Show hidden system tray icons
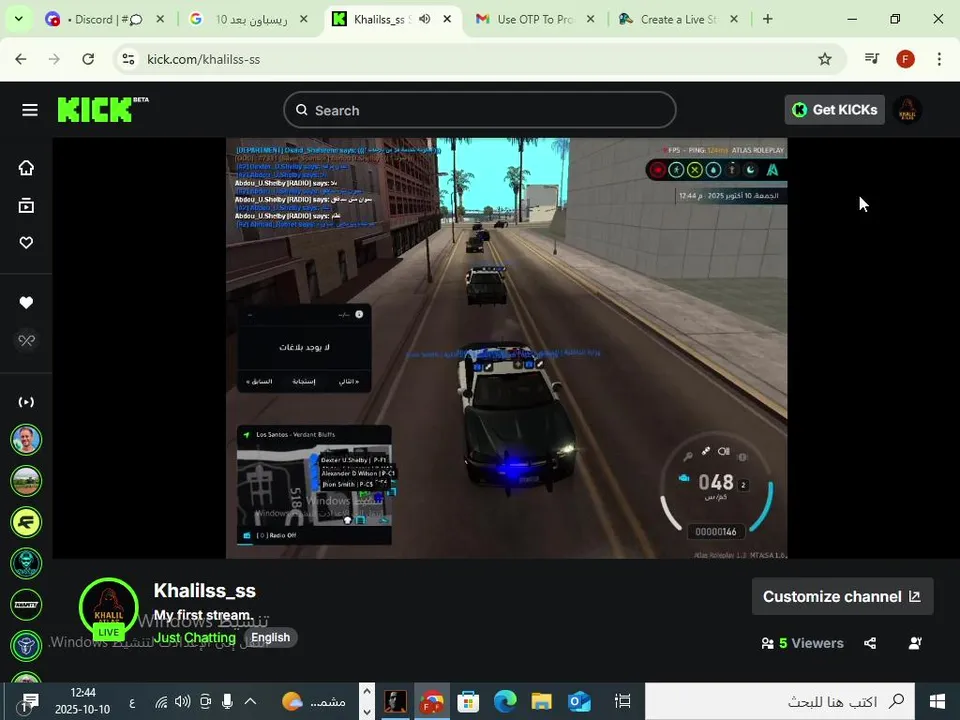Image resolution: width=960 pixels, height=720 pixels. [250, 702]
